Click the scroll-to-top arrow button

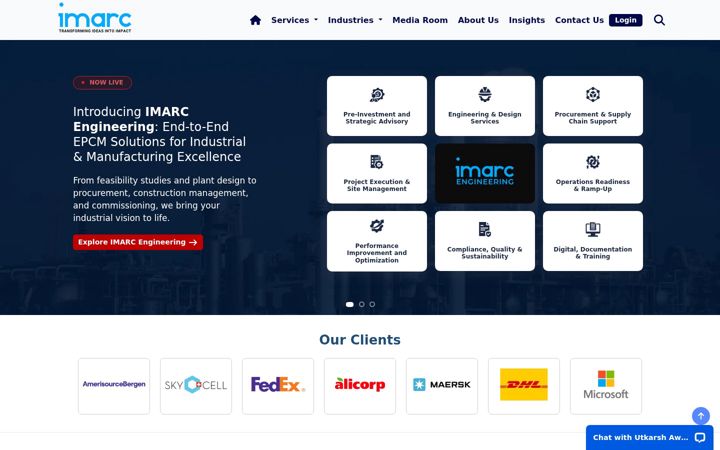[700, 416]
